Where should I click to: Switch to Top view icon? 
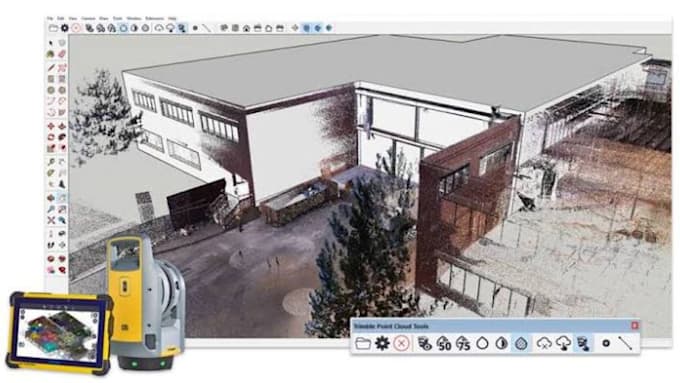click(235, 28)
